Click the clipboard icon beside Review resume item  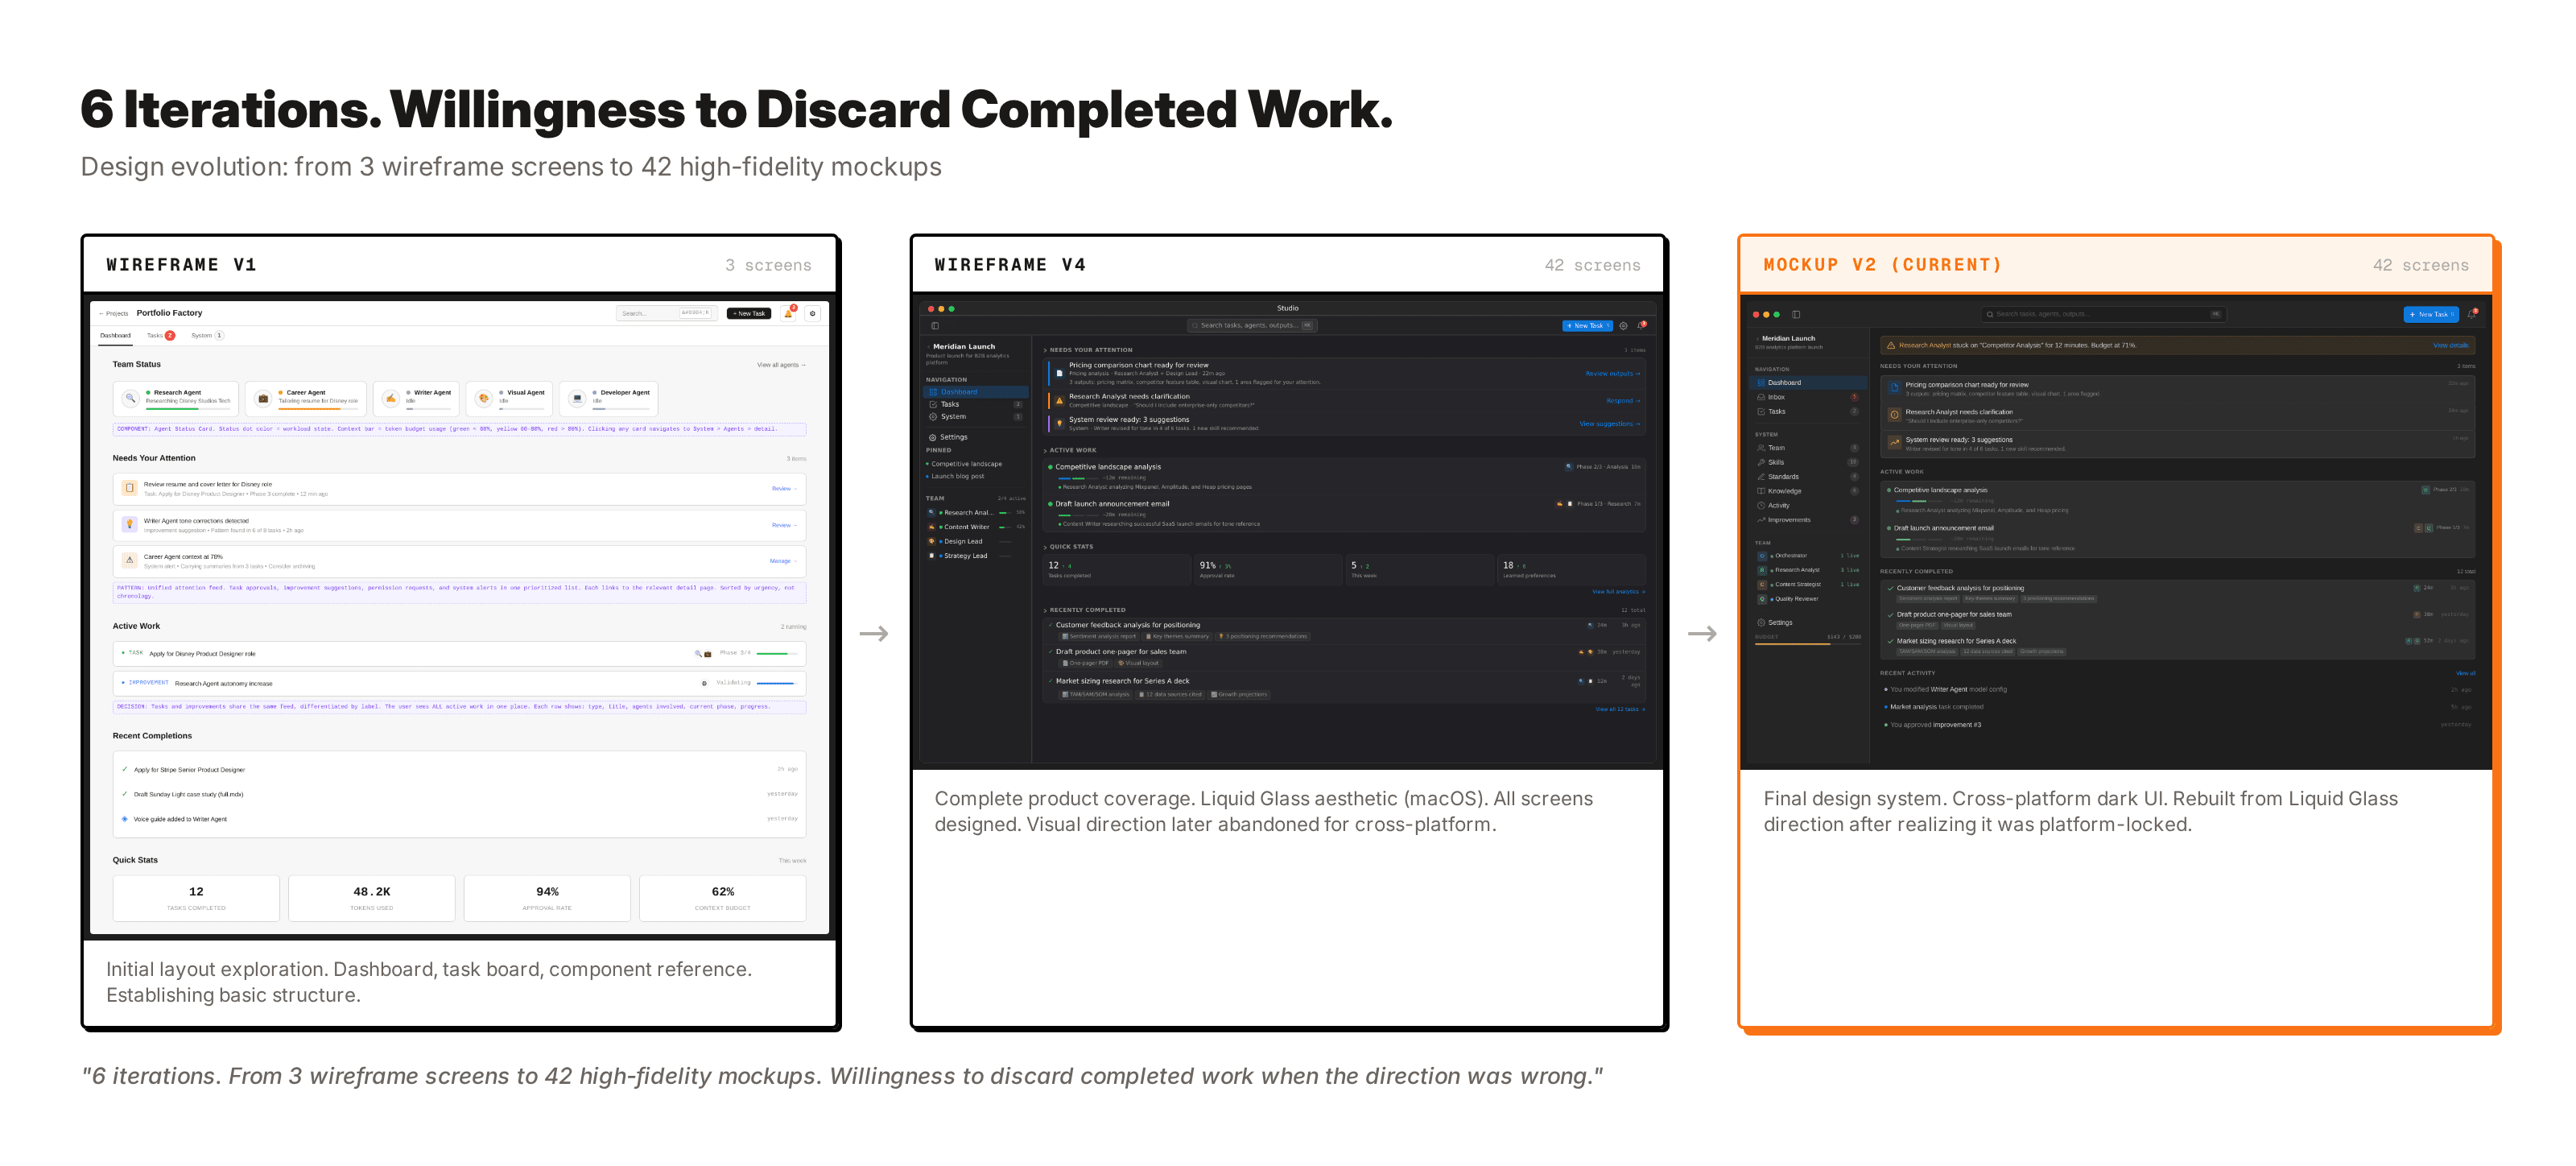click(x=129, y=488)
